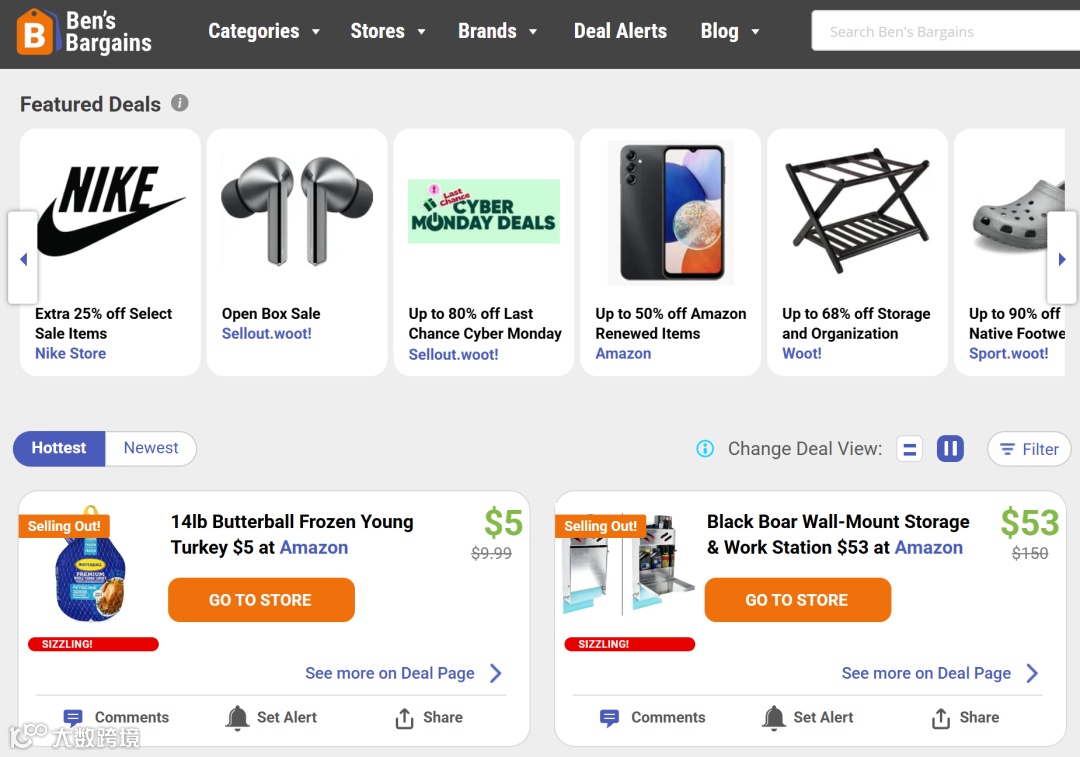Screen dimensions: 1080x757
Task: Click Share icon on Black Boar deal
Action: point(941,718)
